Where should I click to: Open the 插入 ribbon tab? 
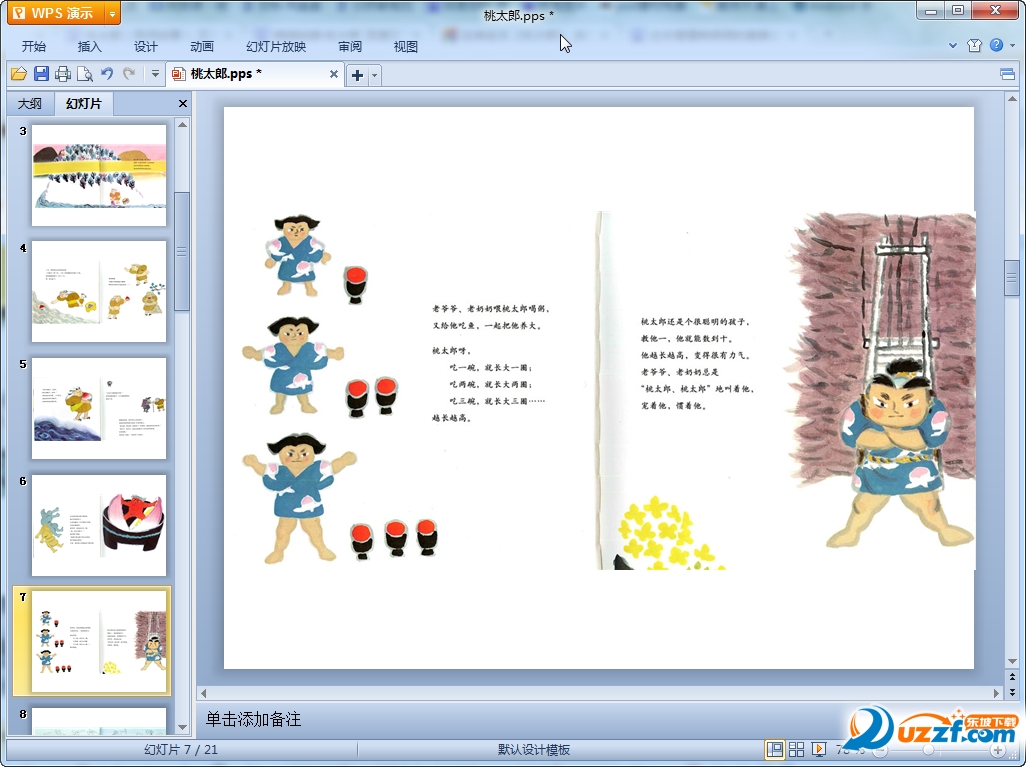[x=90, y=46]
